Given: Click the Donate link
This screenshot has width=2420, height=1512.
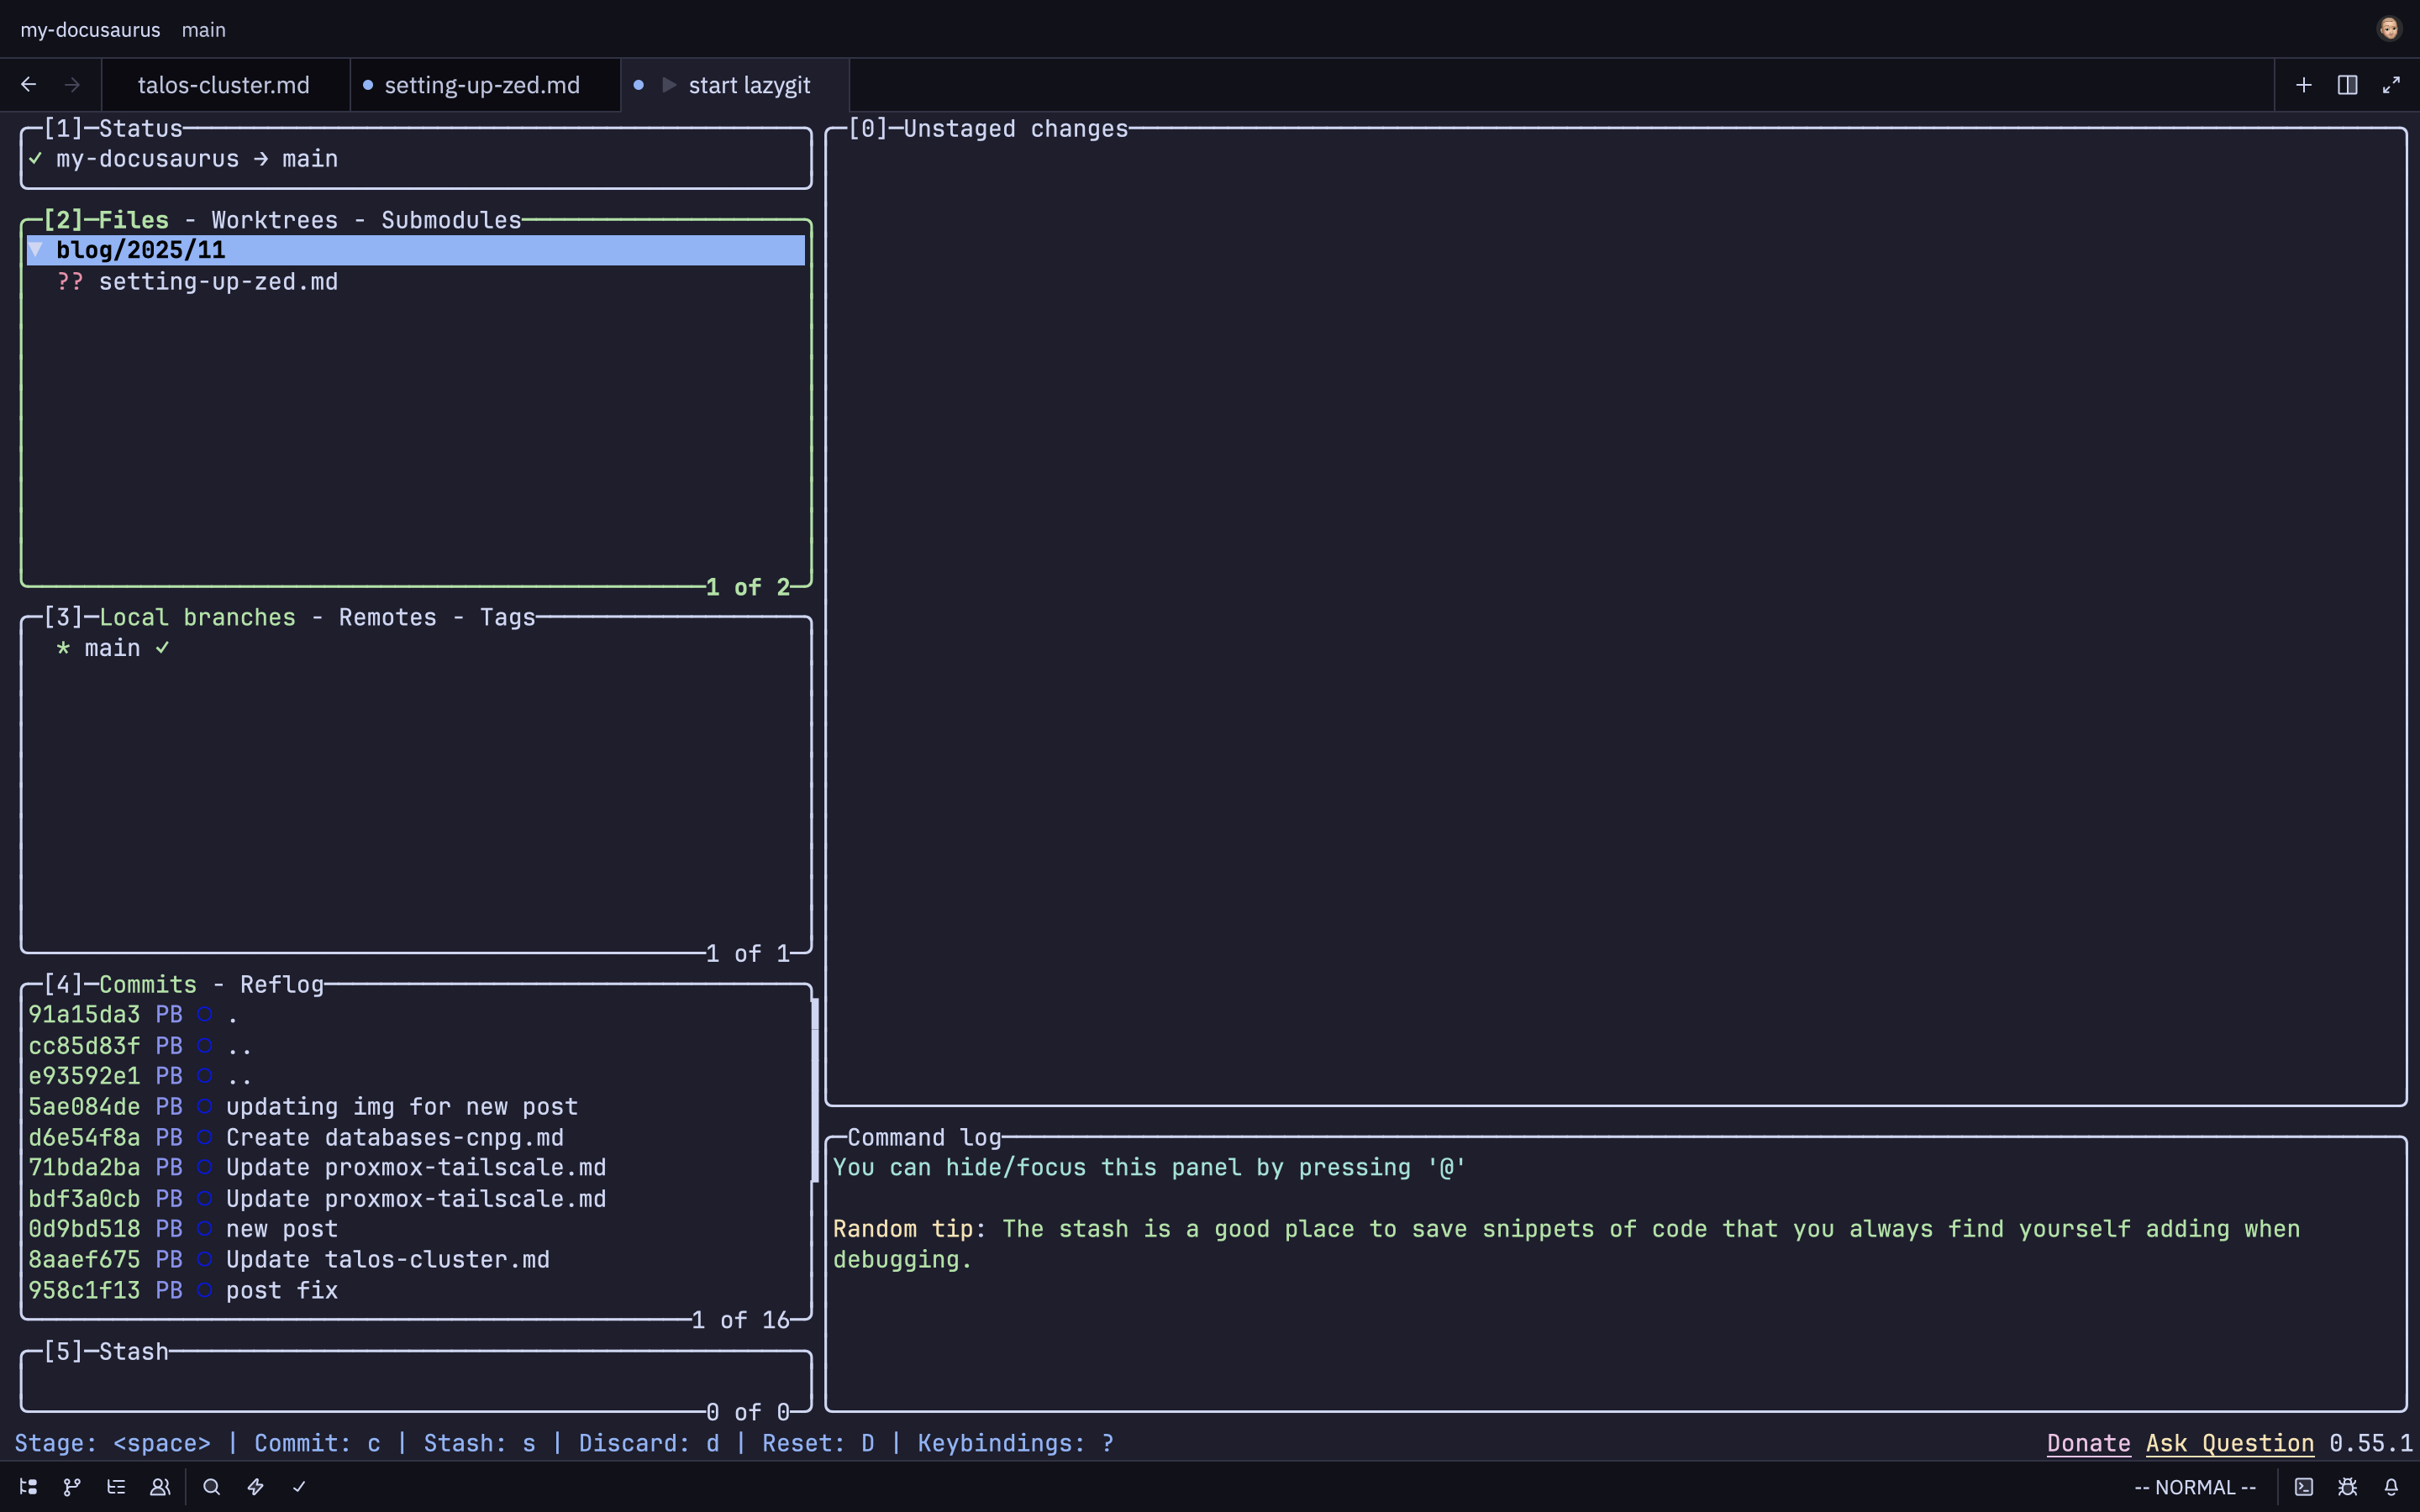Looking at the screenshot, I should (2088, 1443).
